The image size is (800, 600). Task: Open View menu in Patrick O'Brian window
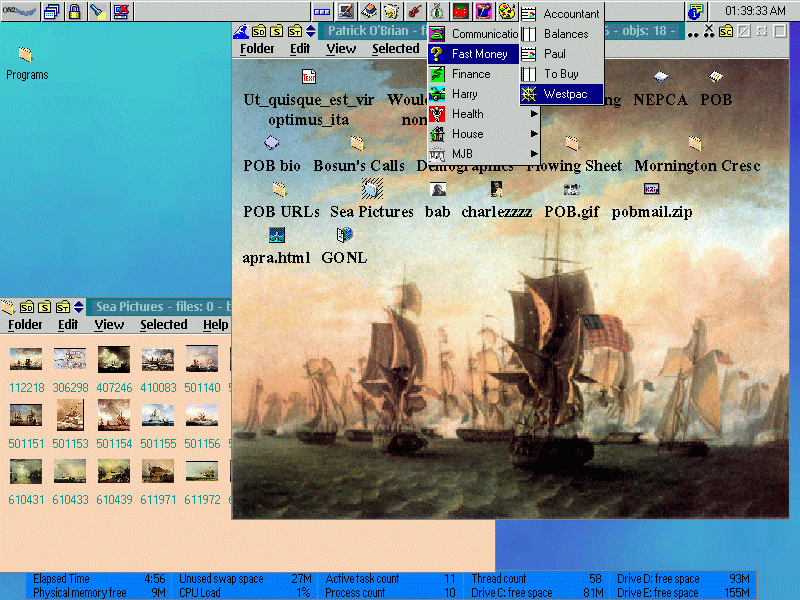[341, 48]
